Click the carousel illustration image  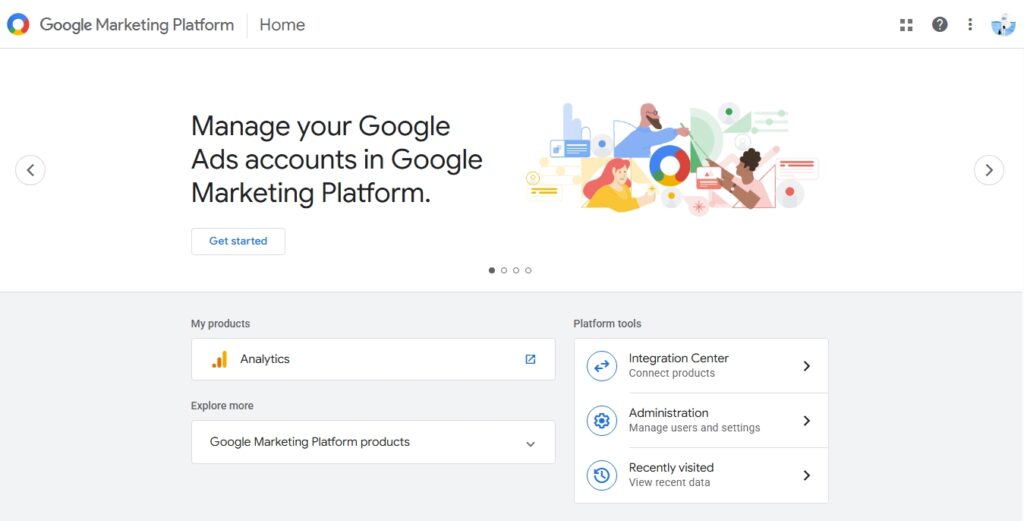(x=672, y=157)
